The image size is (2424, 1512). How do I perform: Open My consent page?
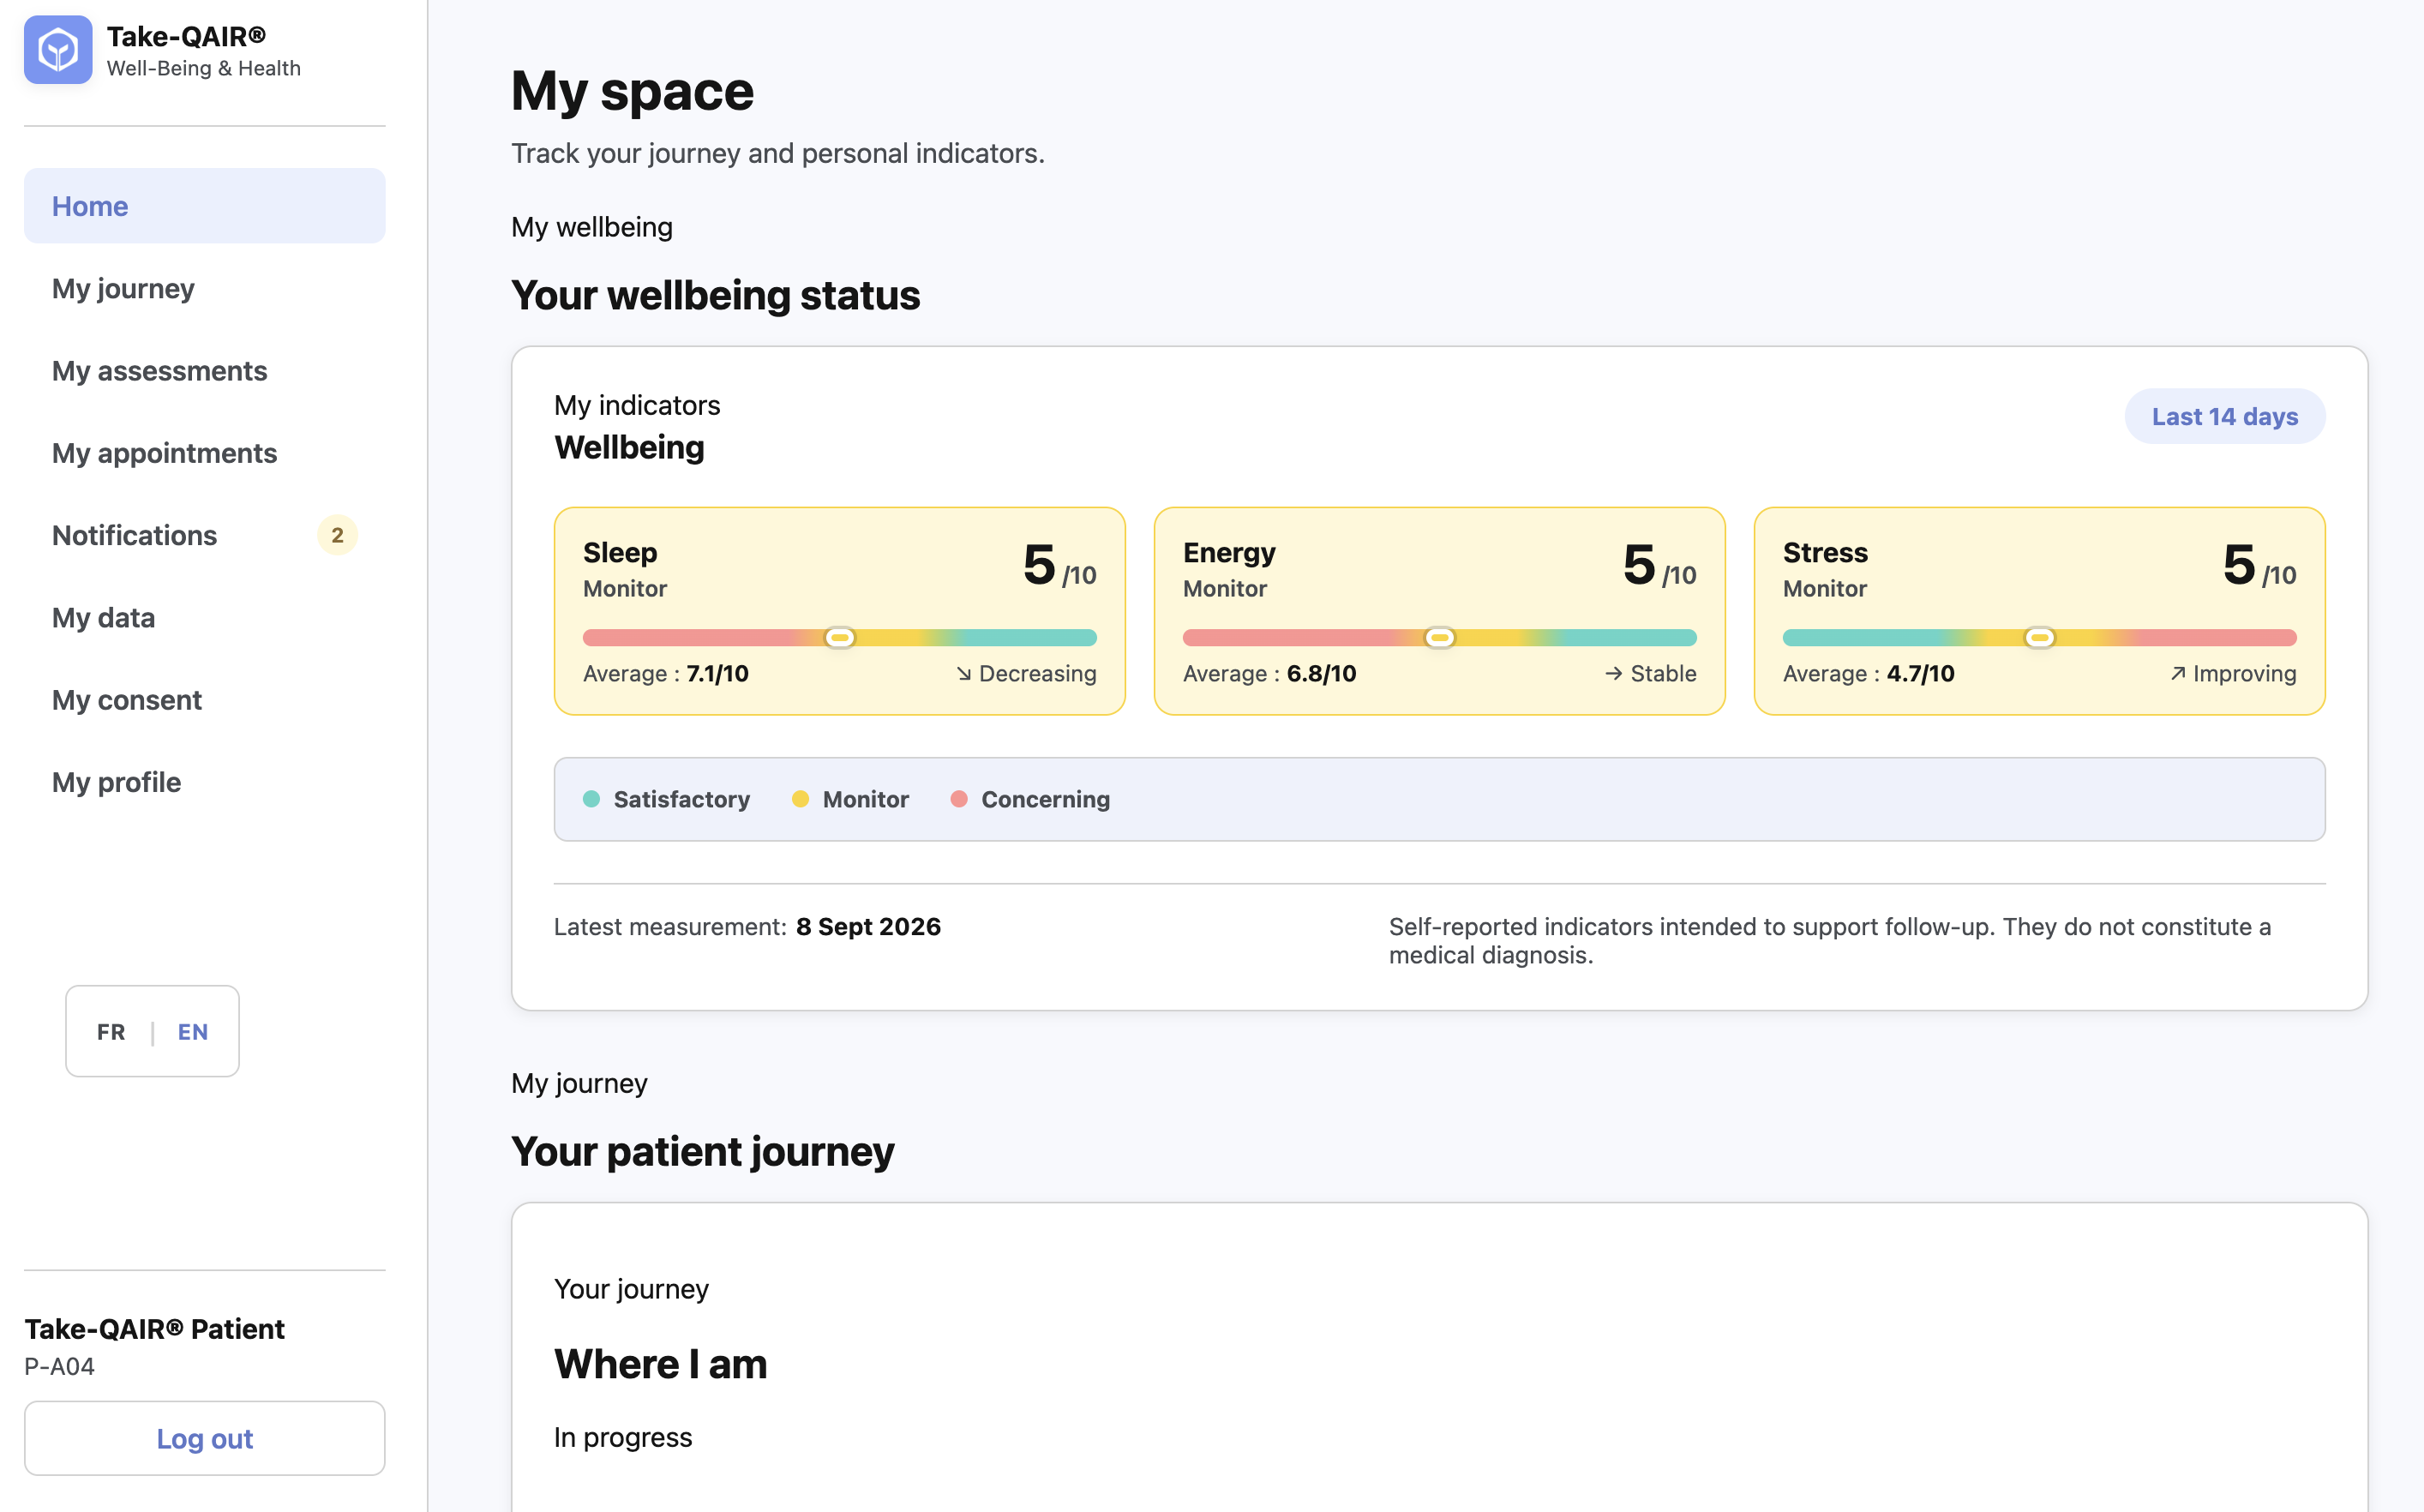(204, 700)
